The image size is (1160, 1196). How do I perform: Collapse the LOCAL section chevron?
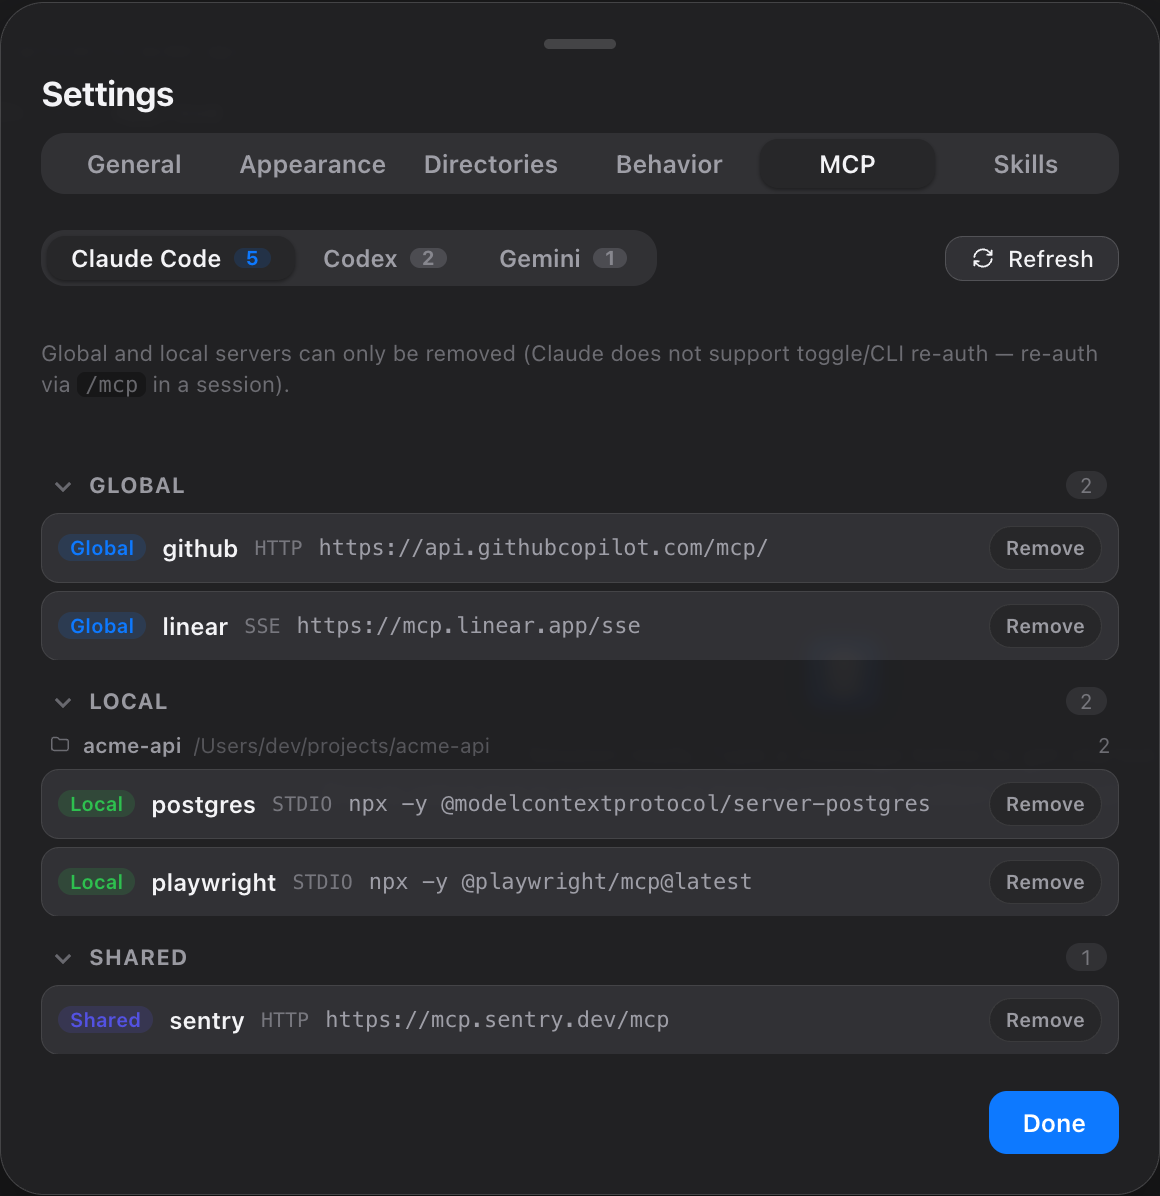(x=63, y=702)
